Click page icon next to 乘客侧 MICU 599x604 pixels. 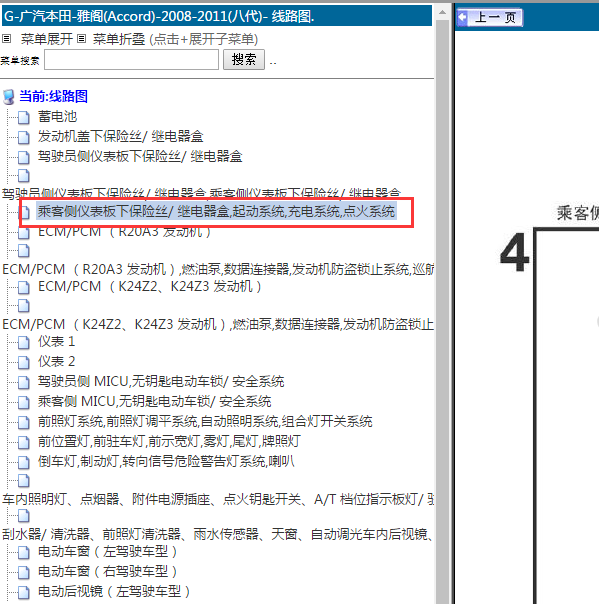(23, 403)
